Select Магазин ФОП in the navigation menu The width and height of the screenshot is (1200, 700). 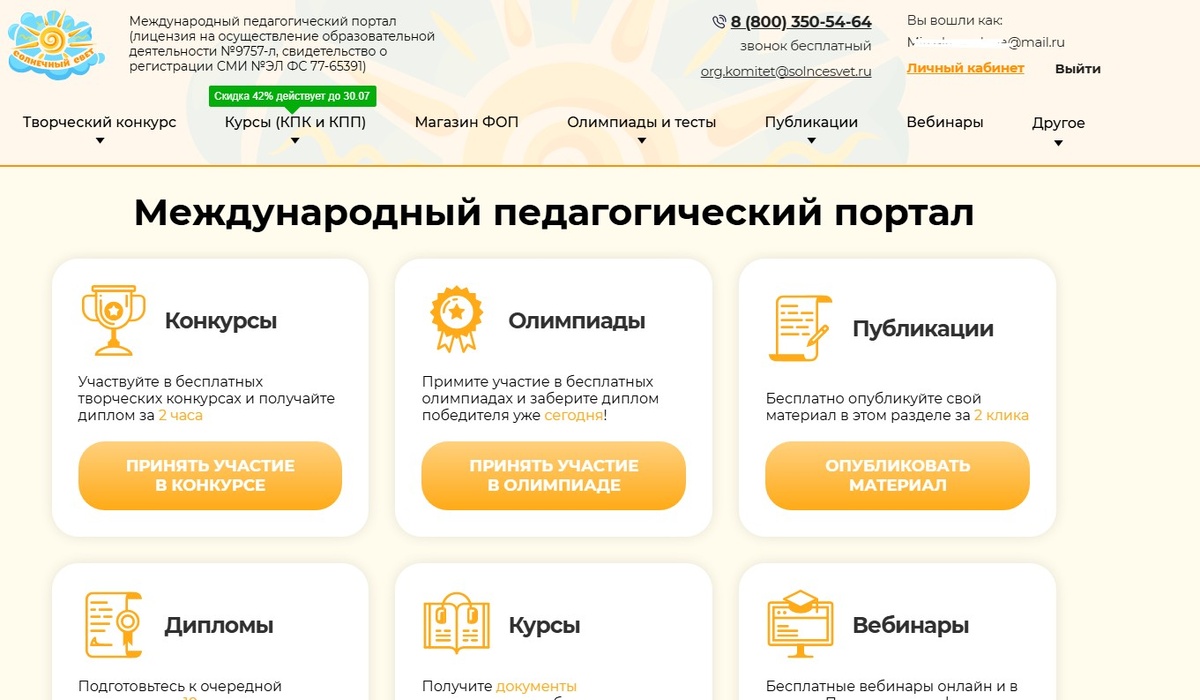coord(467,122)
